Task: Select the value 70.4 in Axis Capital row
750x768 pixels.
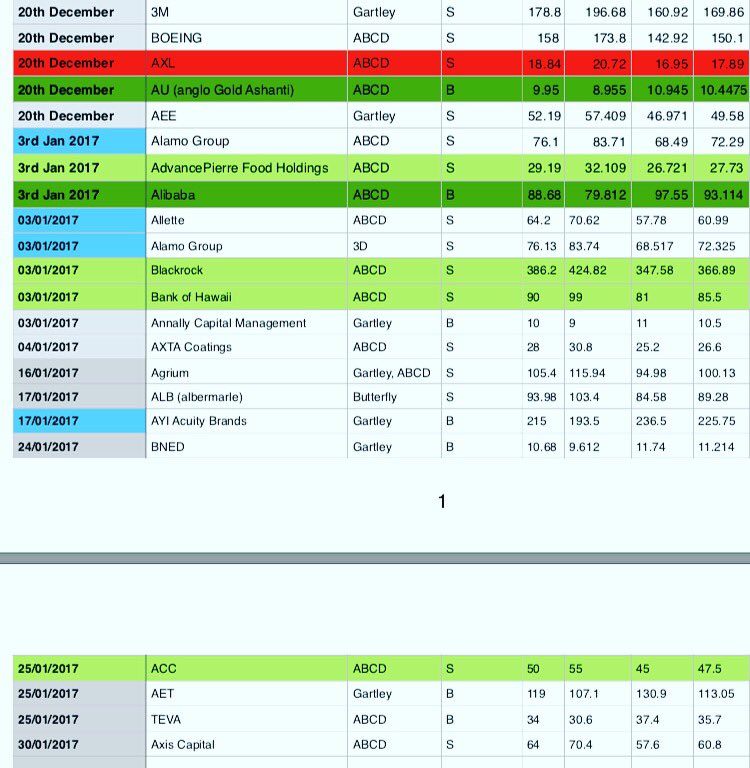Action: click(x=580, y=745)
